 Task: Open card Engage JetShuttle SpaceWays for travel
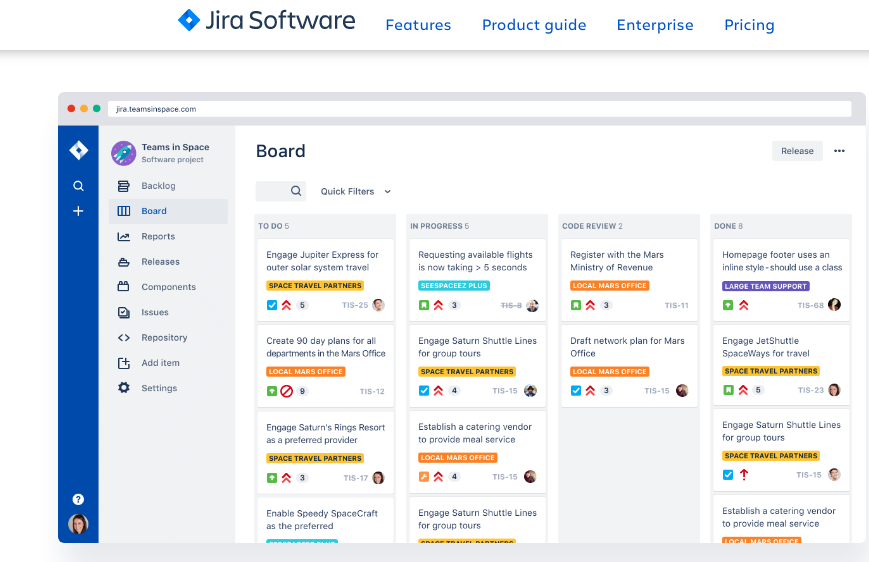click(781, 365)
